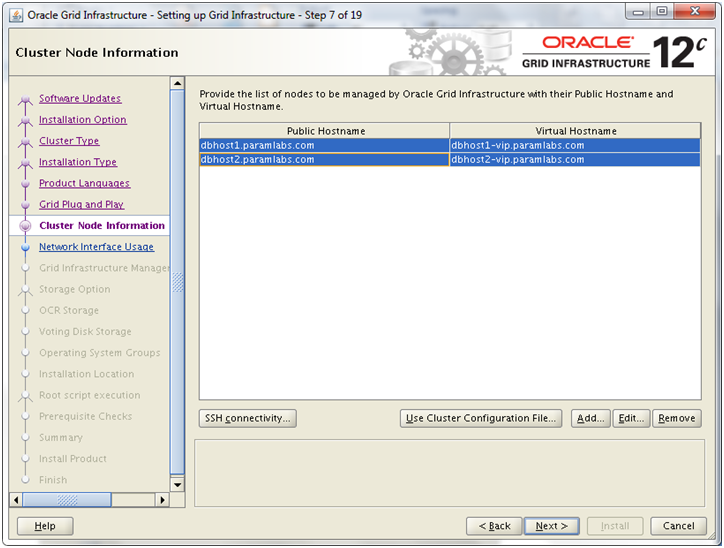Click the Network Interface Usage step bullet
724x548 pixels.
click(25, 247)
